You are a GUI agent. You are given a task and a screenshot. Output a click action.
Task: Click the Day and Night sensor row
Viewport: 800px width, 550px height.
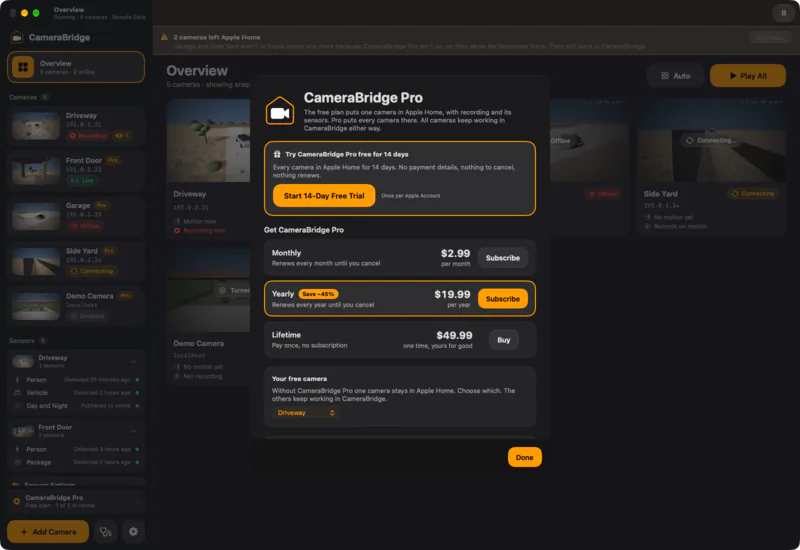click(76, 406)
